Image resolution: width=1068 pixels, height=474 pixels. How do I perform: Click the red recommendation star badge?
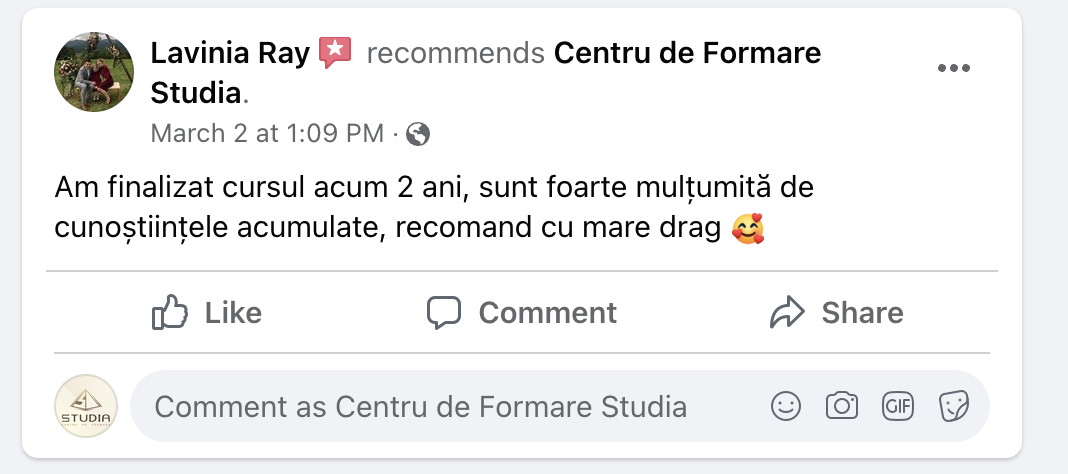point(335,52)
